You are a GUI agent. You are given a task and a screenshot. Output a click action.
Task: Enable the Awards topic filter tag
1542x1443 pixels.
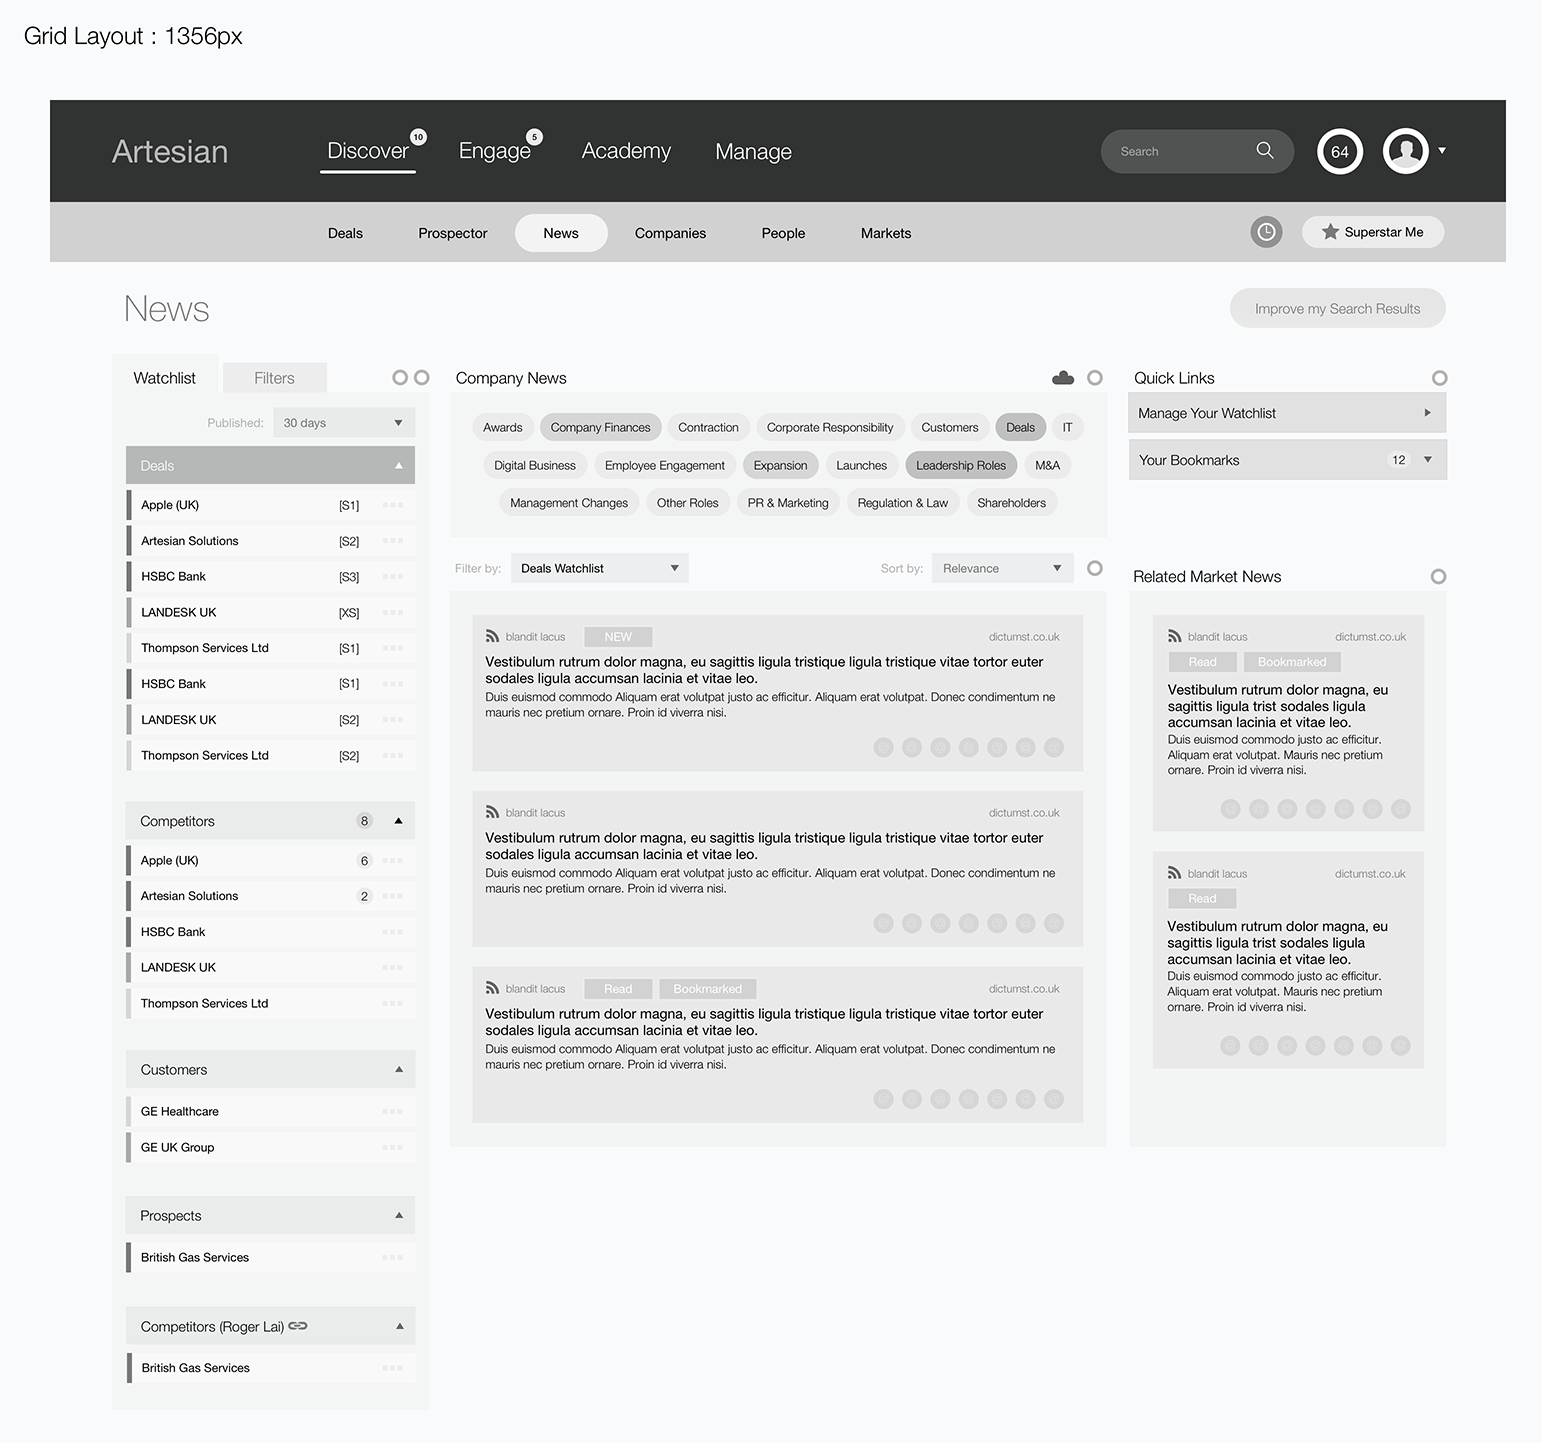pos(502,427)
